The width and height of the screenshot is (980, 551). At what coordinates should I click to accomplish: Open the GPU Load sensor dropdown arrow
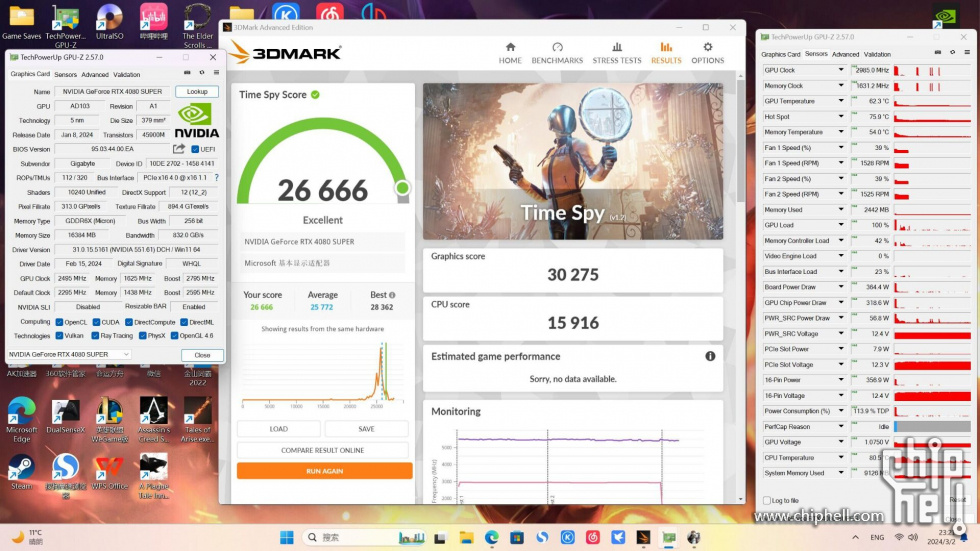[841, 225]
